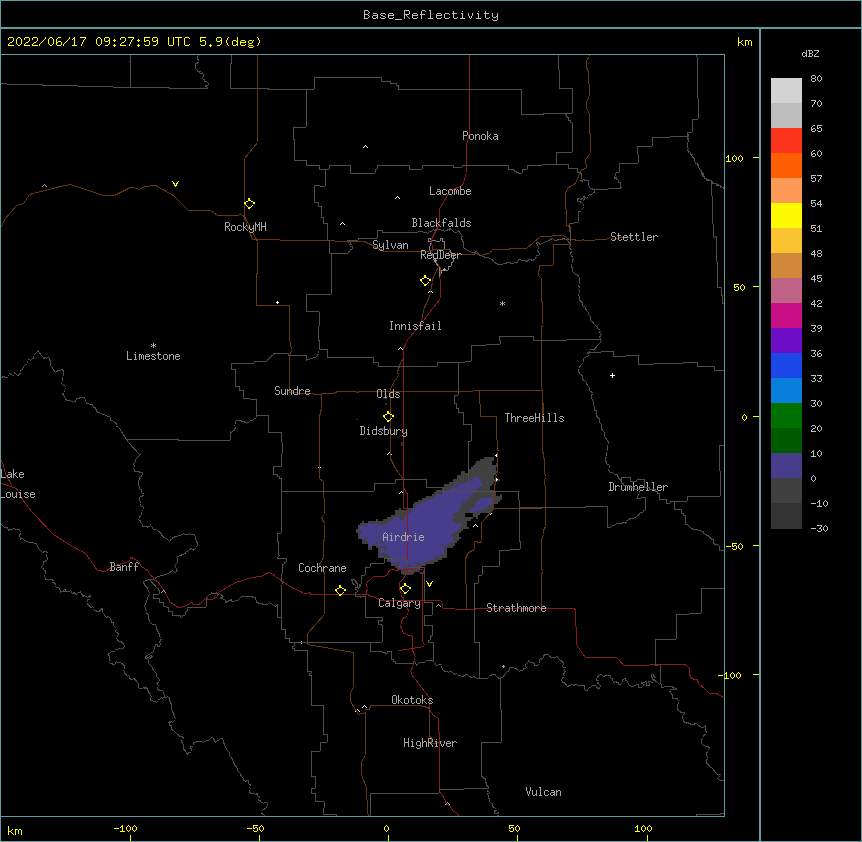Click the 5.9(deg) elevation angle text
The width and height of the screenshot is (862, 842).
click(230, 42)
